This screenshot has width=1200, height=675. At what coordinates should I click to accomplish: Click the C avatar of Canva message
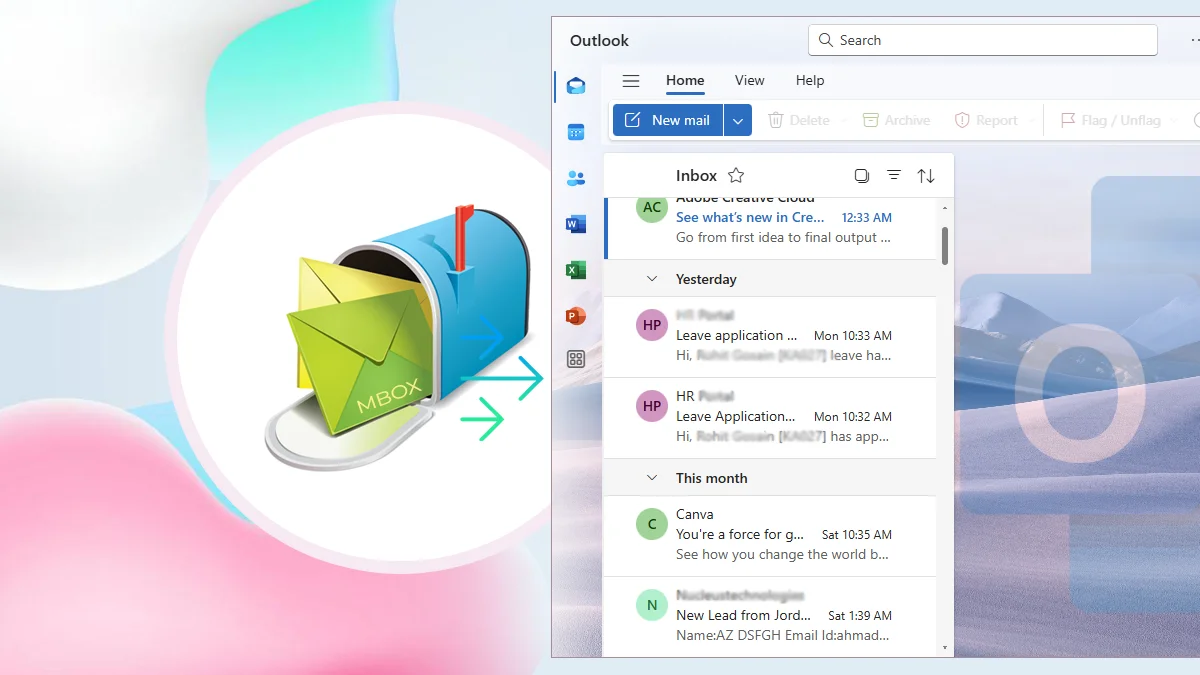(652, 524)
